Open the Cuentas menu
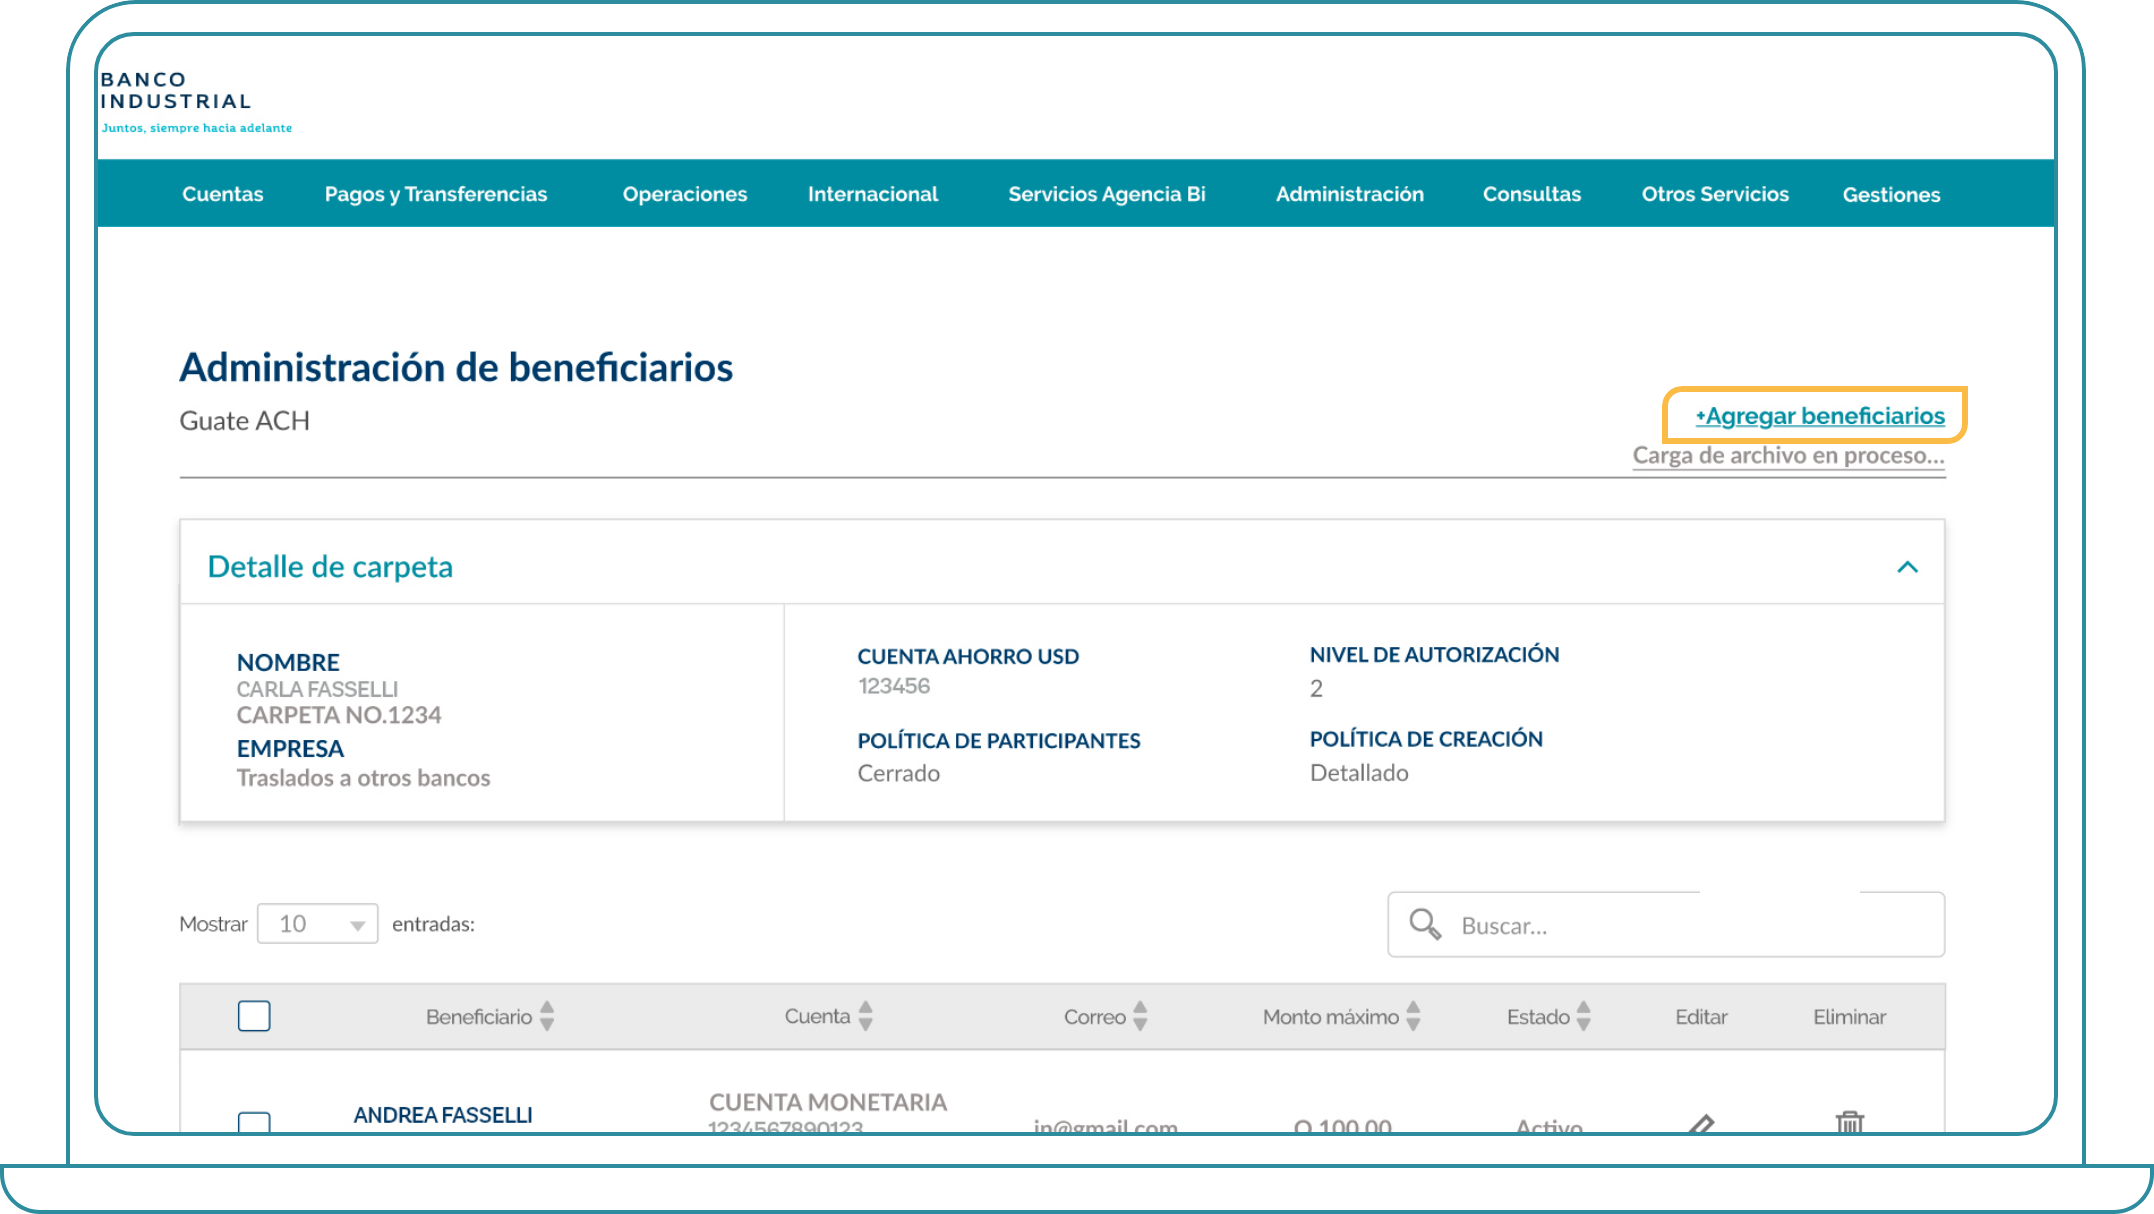The width and height of the screenshot is (2154, 1214). click(222, 194)
